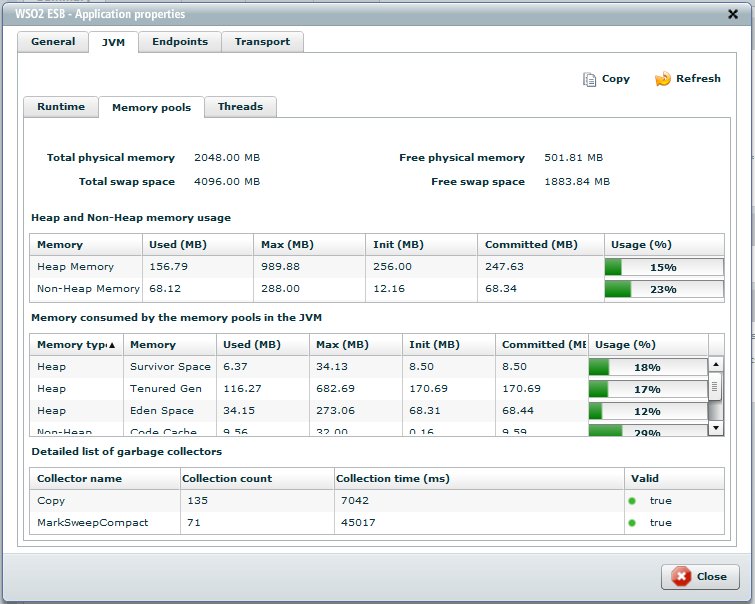This screenshot has height=604, width=755.
Task: Click the 273.06 Eden Space max value
Action: click(335, 411)
